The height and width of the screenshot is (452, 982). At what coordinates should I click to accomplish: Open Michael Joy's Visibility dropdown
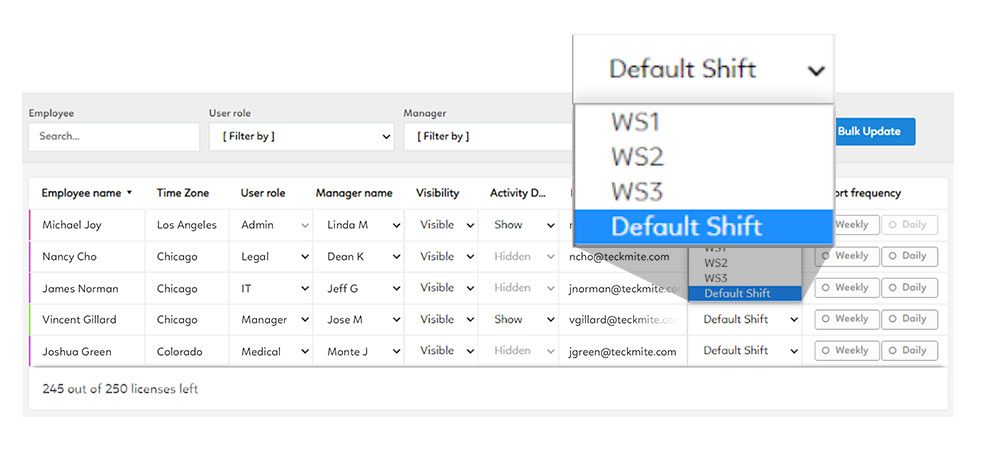(x=447, y=225)
